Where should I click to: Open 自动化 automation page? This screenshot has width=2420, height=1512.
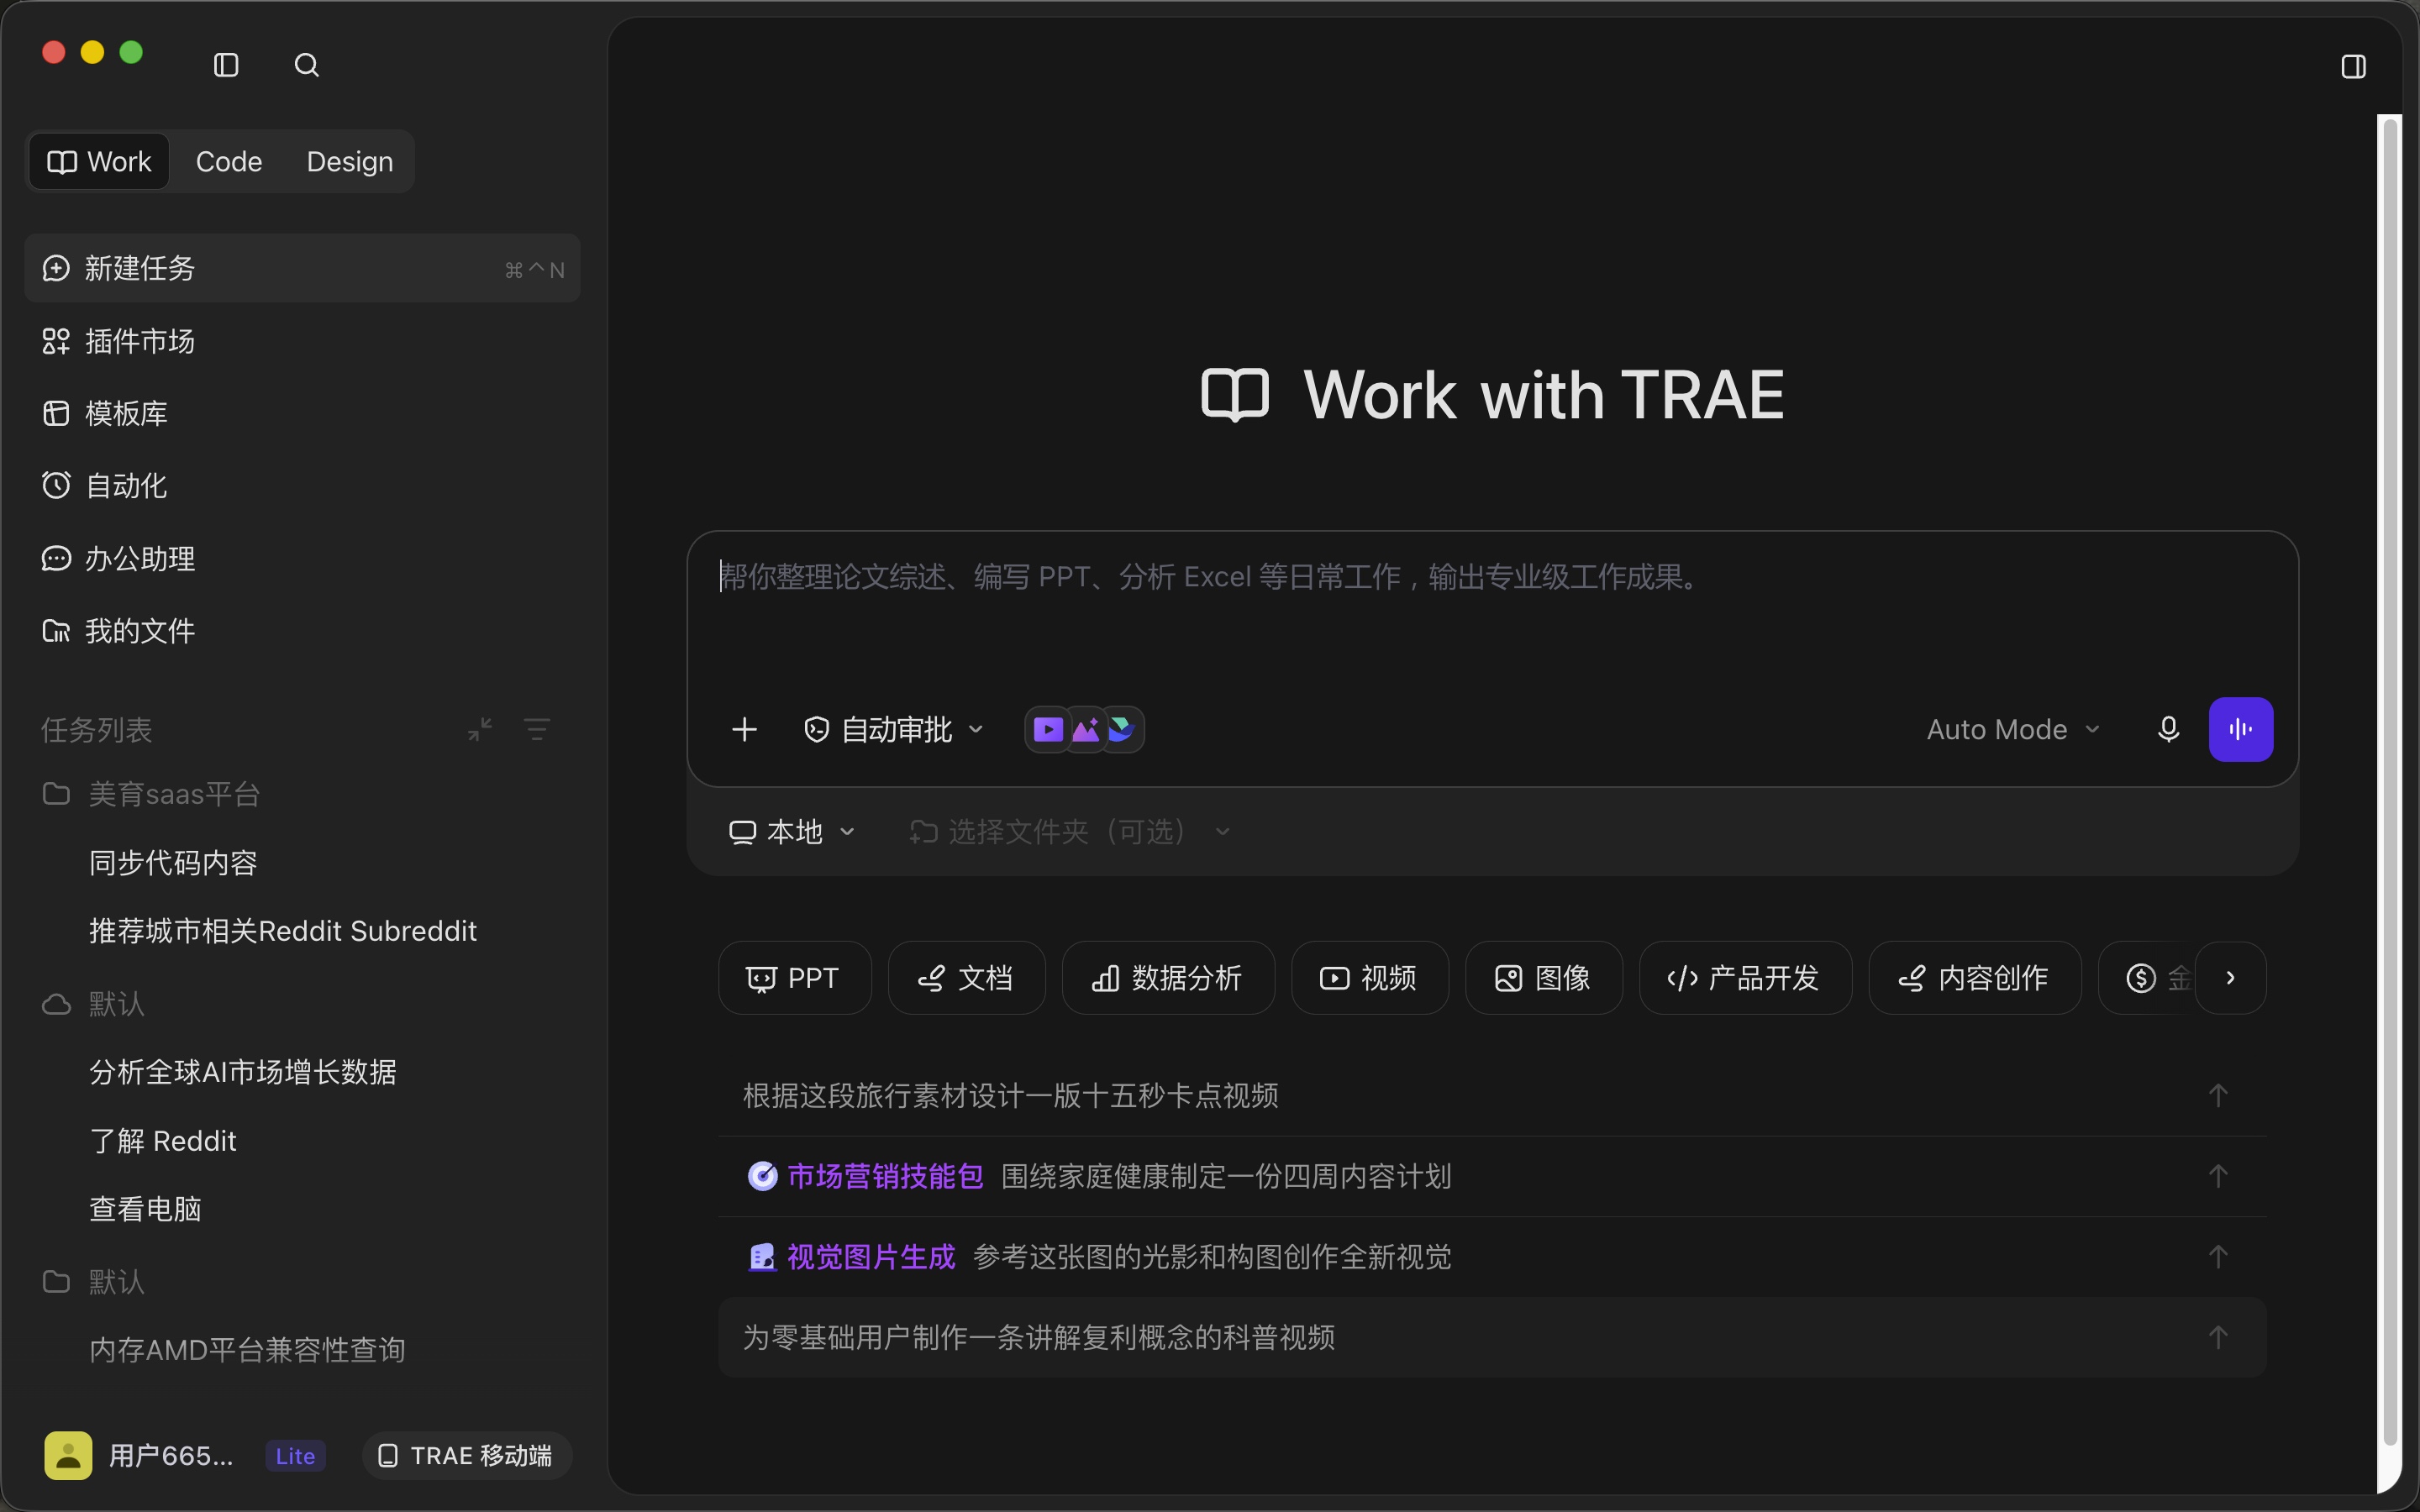click(x=302, y=486)
